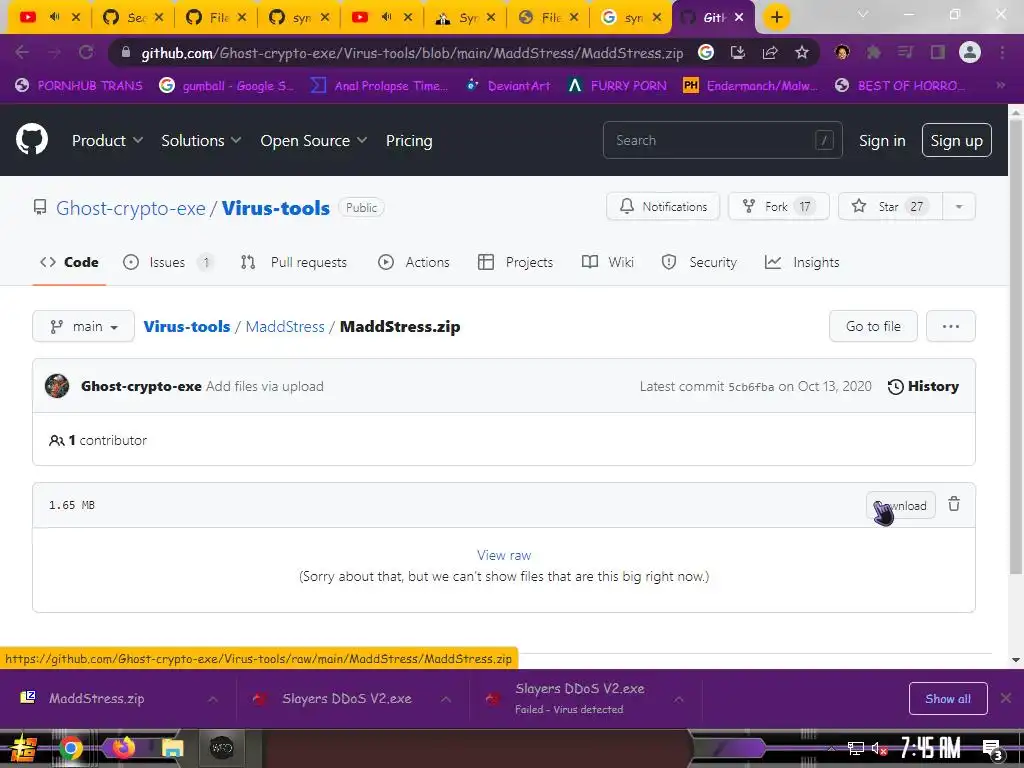Viewport: 1024px width, 768px height.
Task: Expand the Solutions menu
Action: [x=201, y=140]
